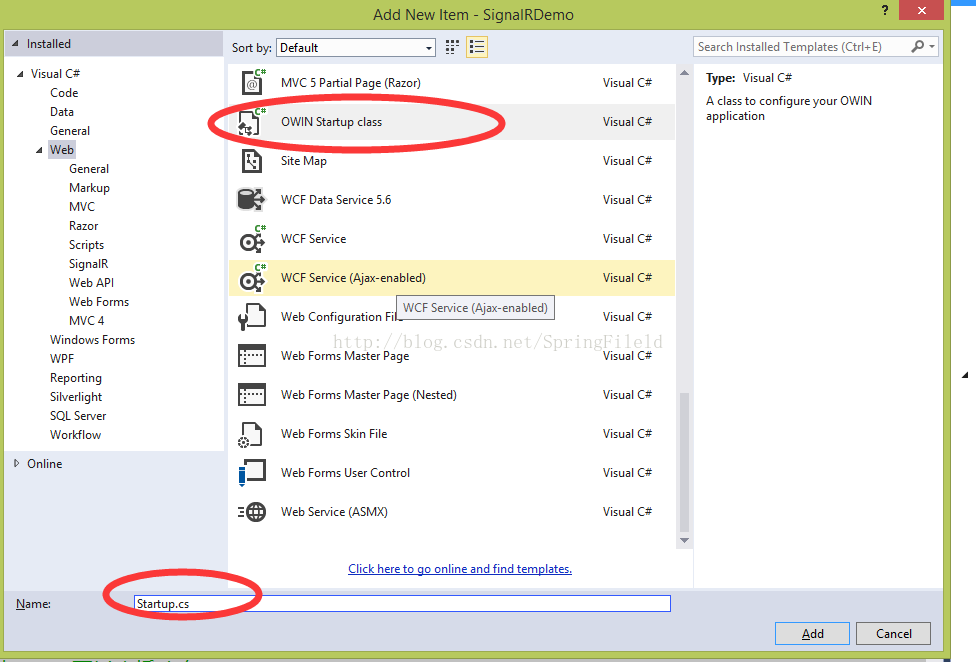Click the MVC 5 Partial Page template icon
The image size is (976, 662).
click(252, 82)
